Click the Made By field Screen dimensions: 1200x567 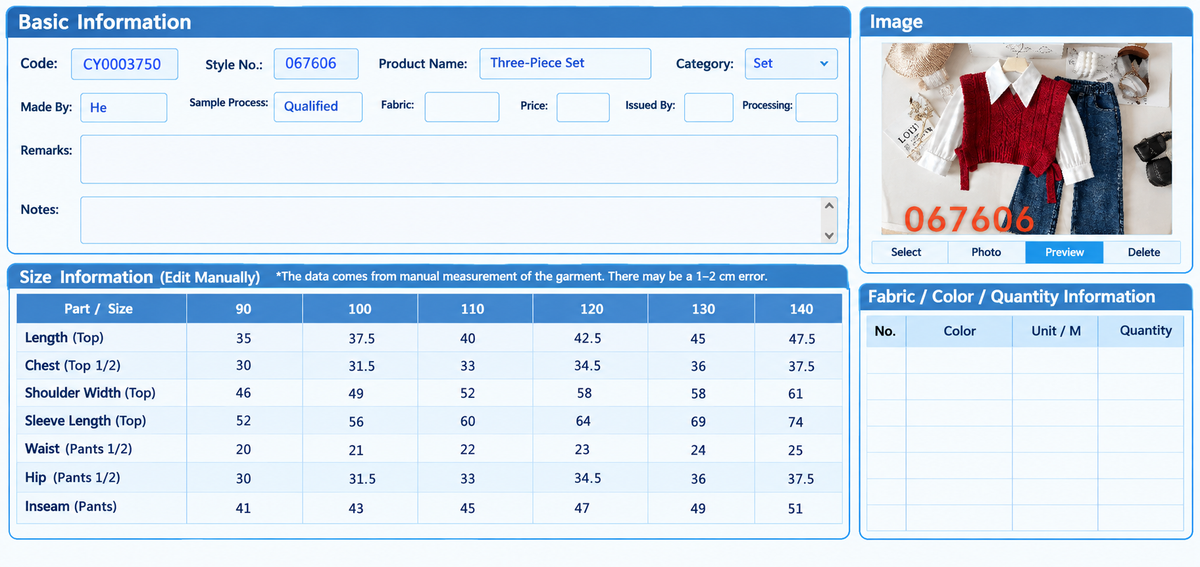(x=123, y=107)
